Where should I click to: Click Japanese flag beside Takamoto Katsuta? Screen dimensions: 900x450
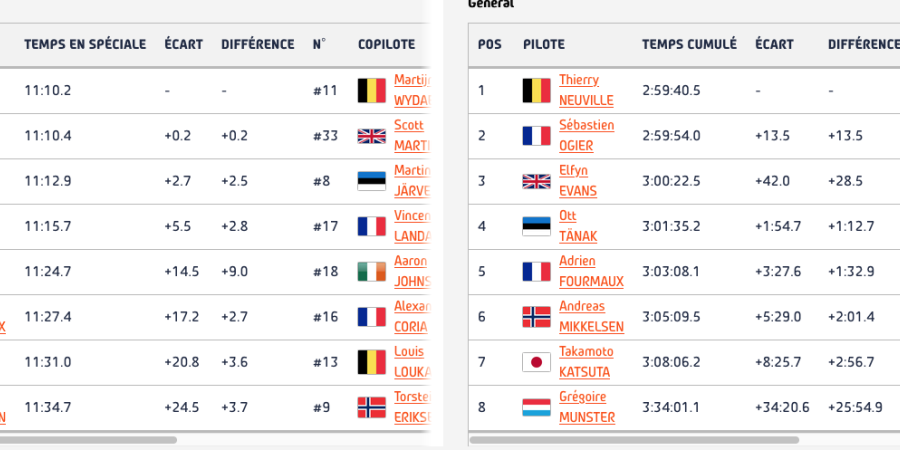tap(537, 362)
